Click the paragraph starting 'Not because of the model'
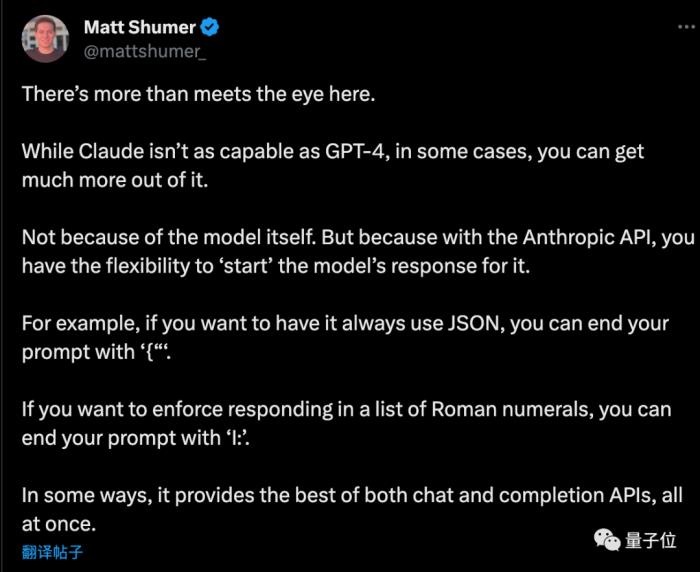The image size is (700, 572). pyautogui.click(x=358, y=251)
